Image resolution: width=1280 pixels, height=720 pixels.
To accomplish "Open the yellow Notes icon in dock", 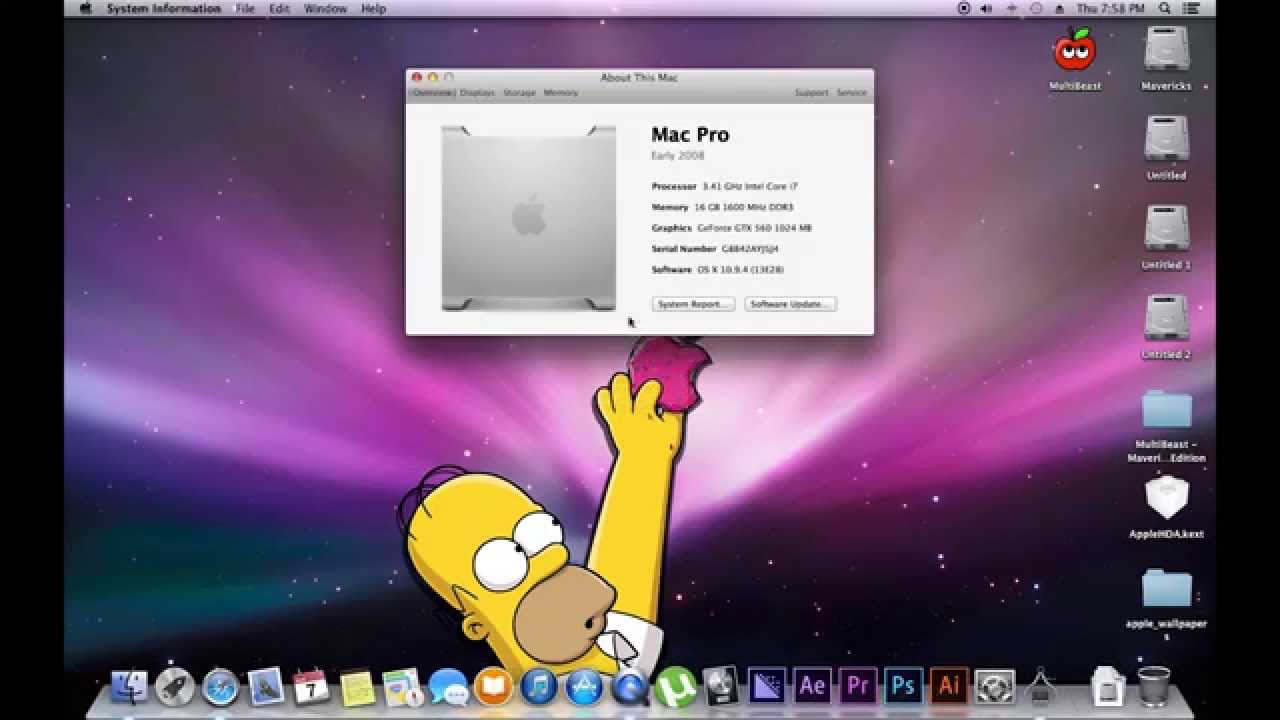I will 357,687.
